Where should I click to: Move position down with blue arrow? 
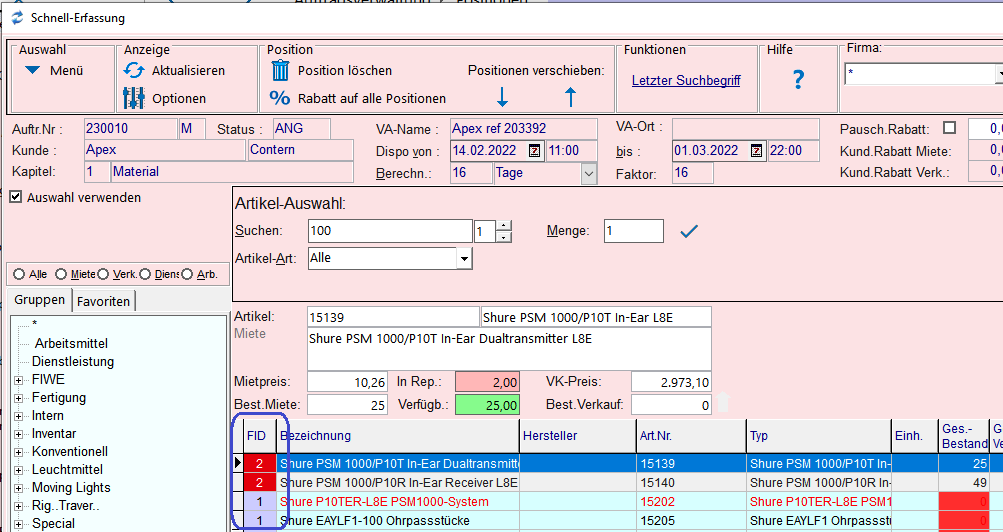pos(502,97)
